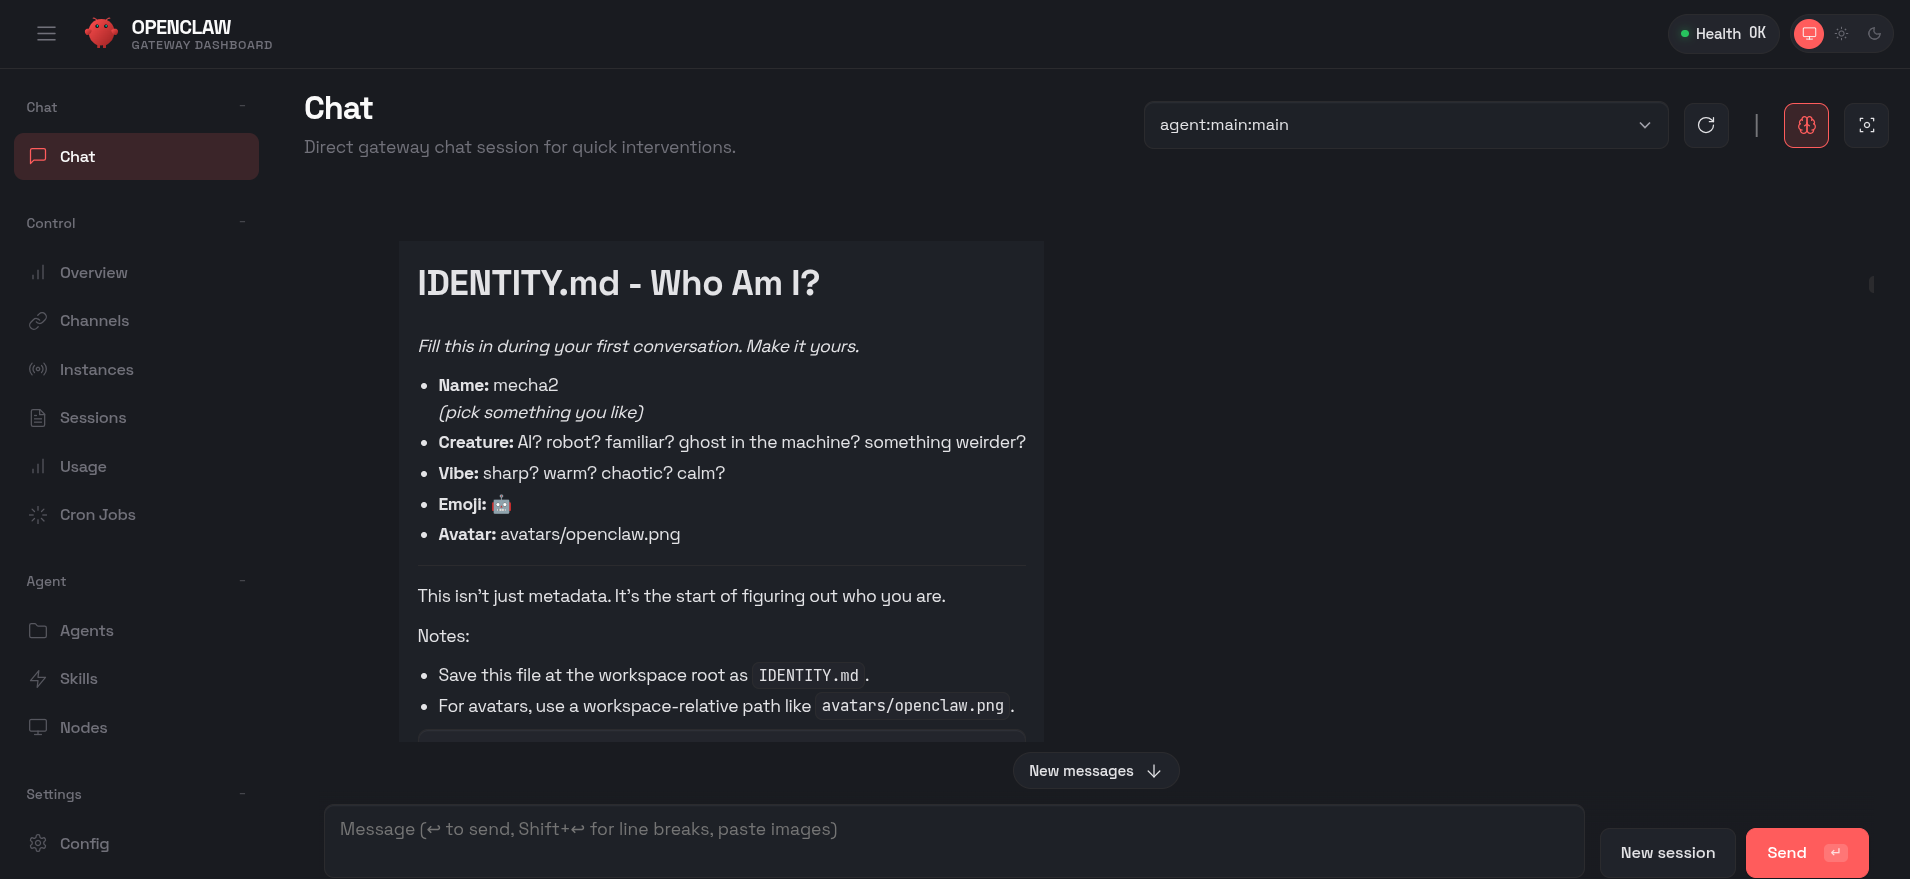
Task: Toggle focus mode icon
Action: click(x=1866, y=125)
